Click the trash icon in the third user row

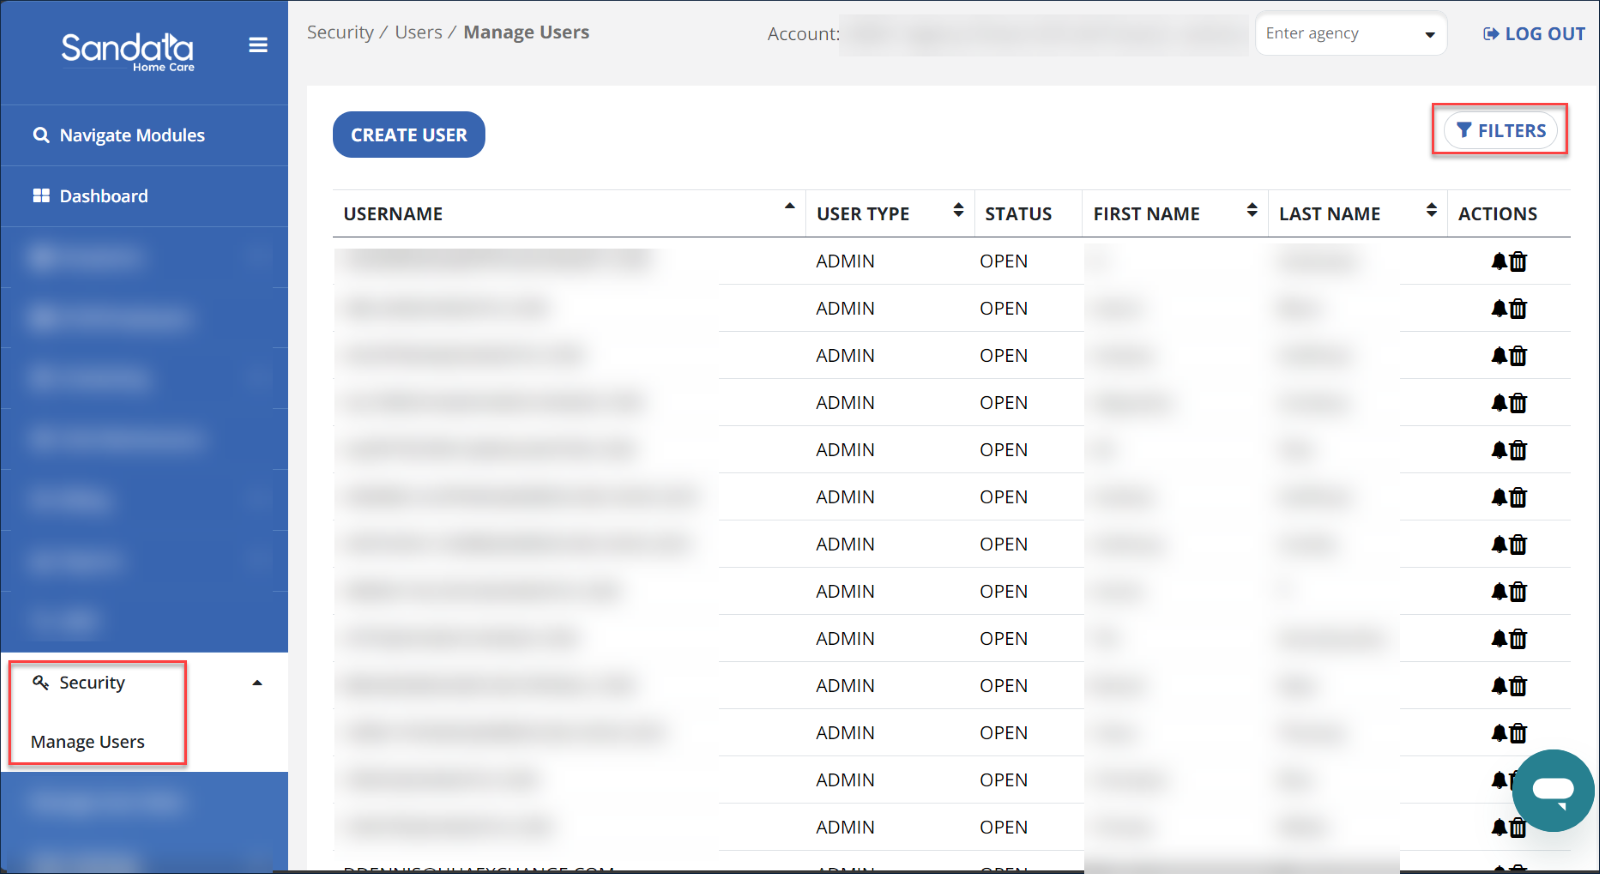point(1518,356)
